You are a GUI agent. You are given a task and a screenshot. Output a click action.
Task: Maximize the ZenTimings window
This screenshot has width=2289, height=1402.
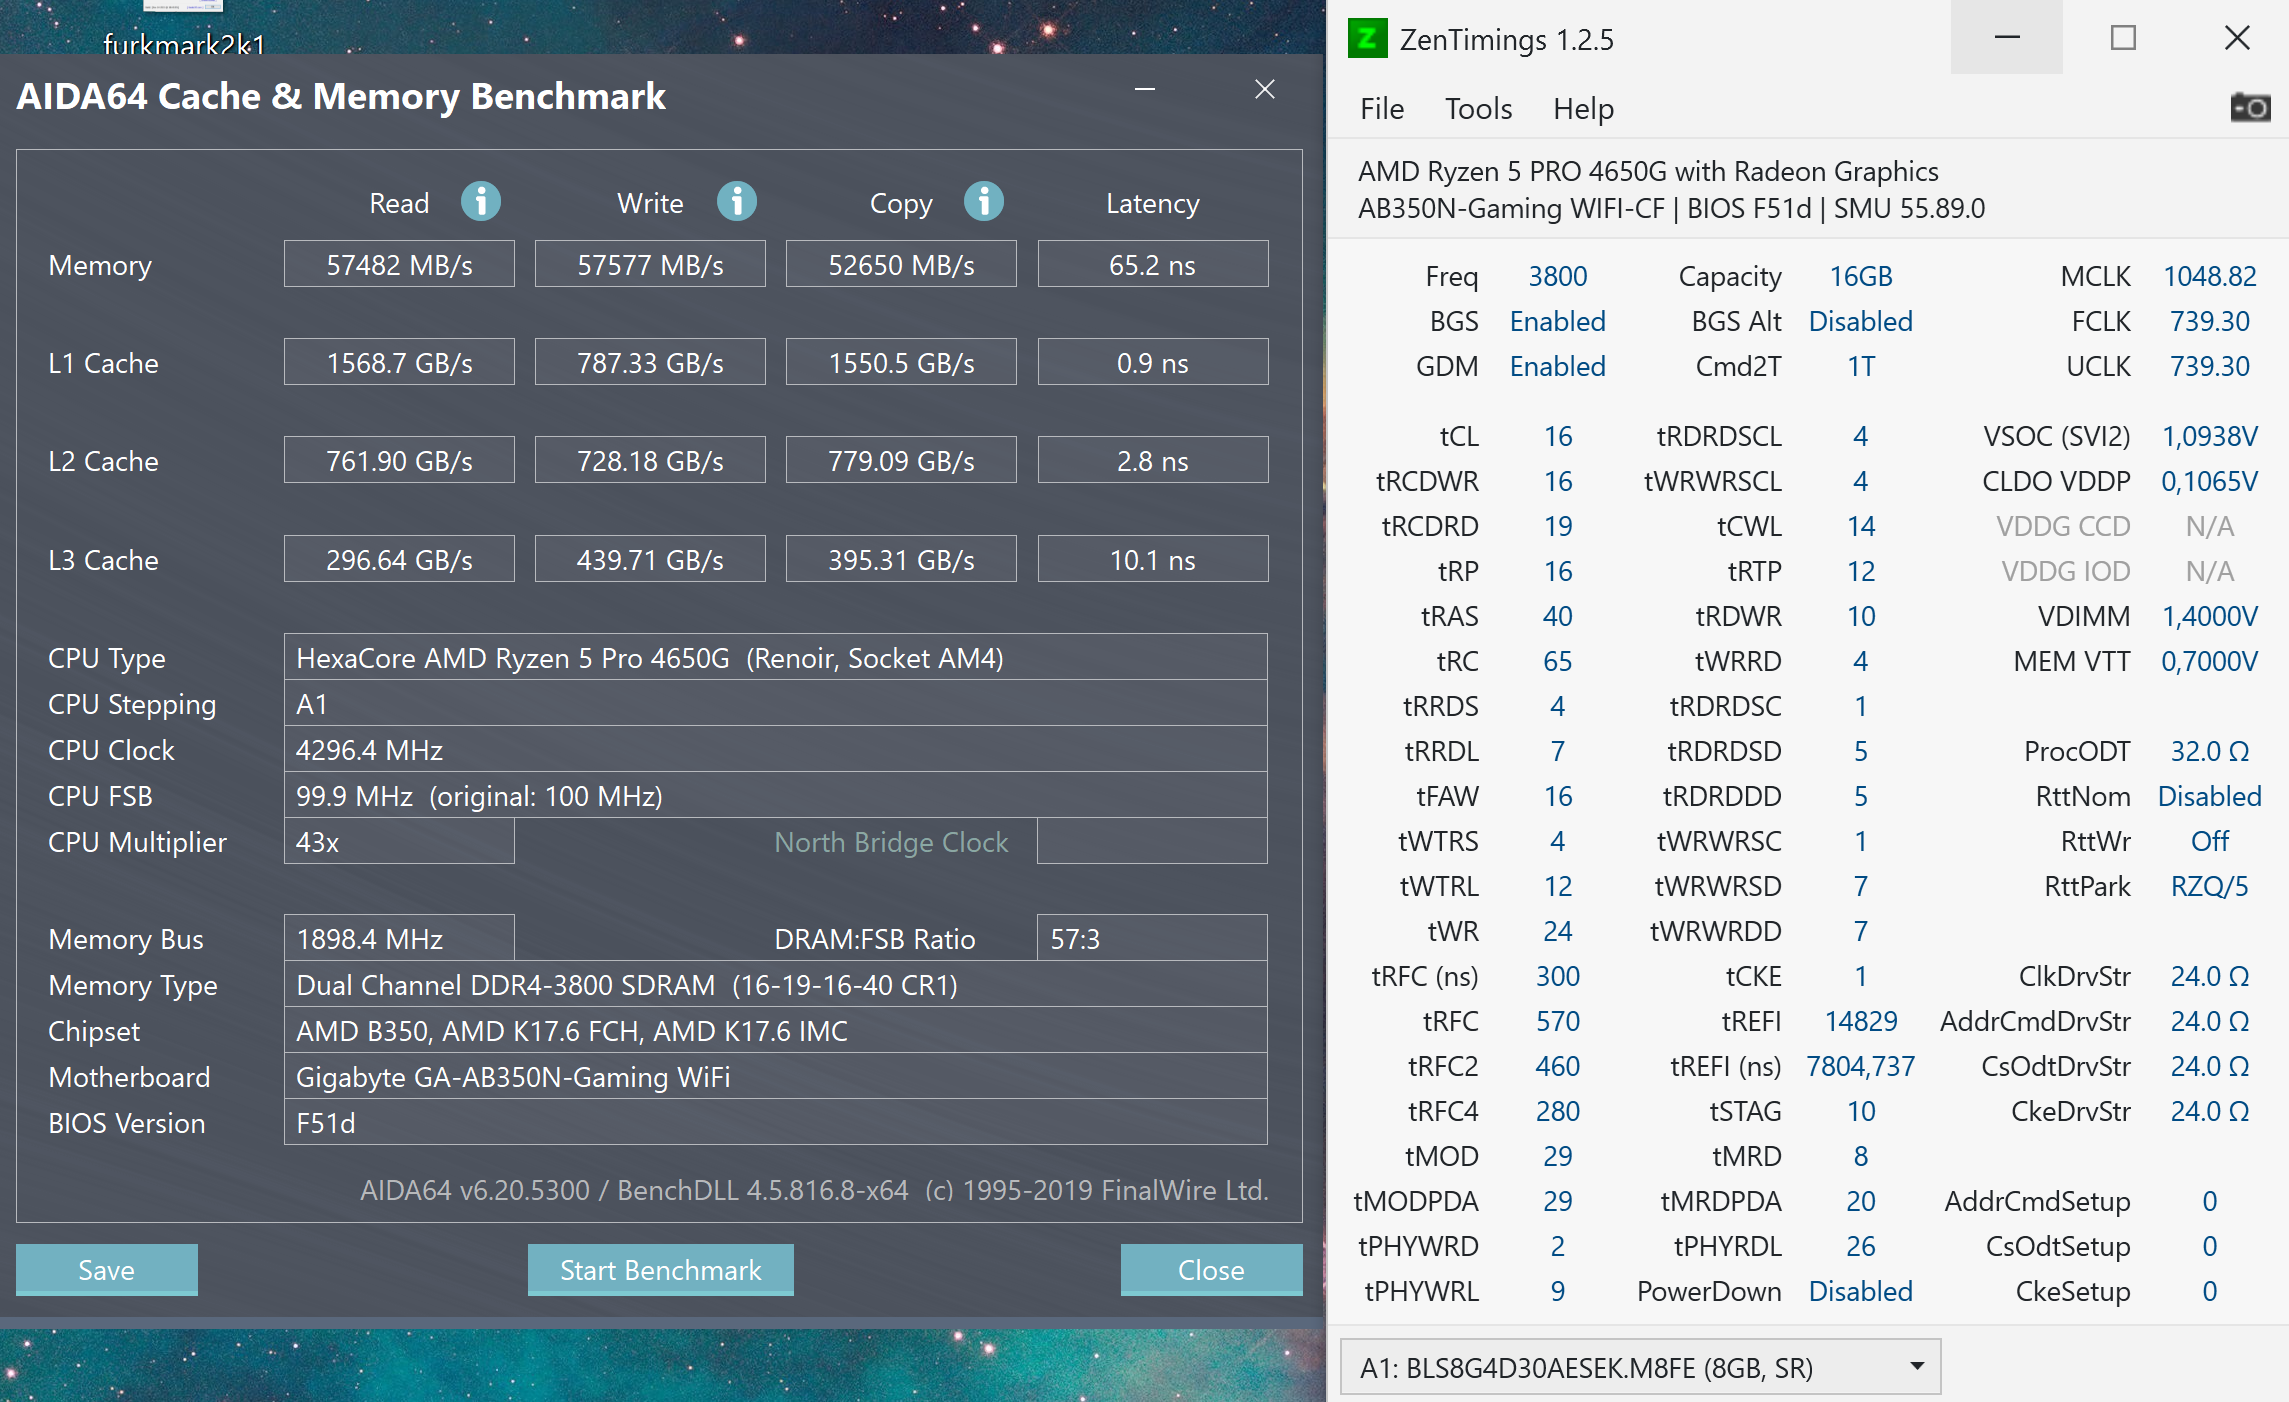2123,38
